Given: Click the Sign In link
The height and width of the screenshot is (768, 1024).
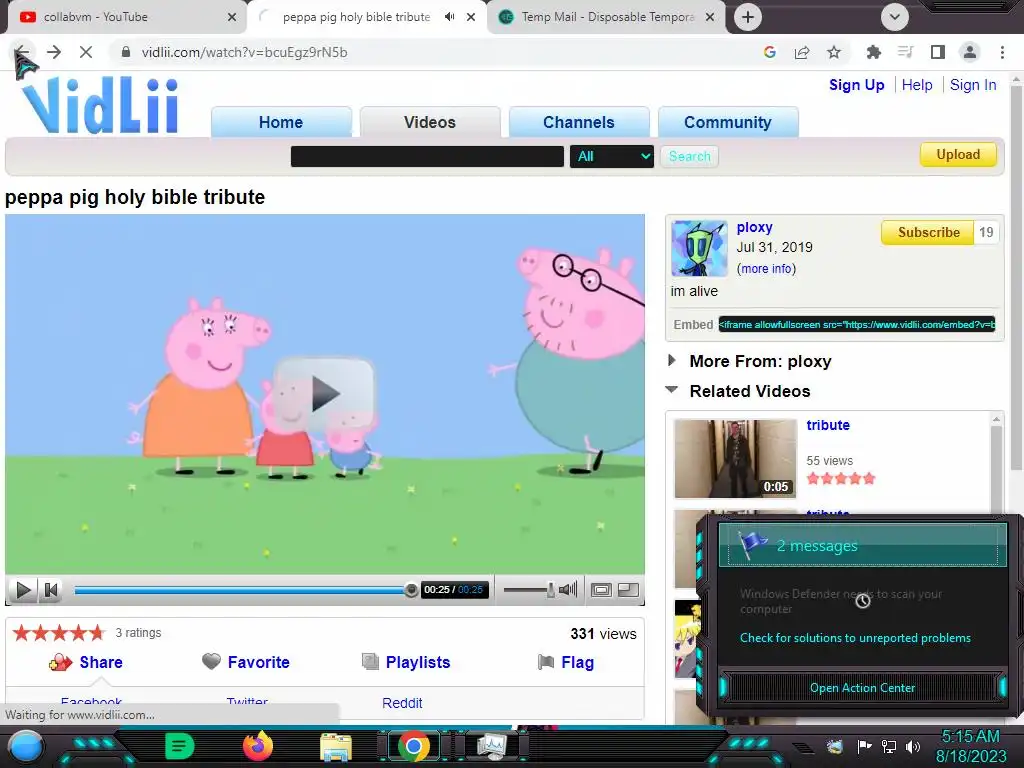Looking at the screenshot, I should [973, 85].
